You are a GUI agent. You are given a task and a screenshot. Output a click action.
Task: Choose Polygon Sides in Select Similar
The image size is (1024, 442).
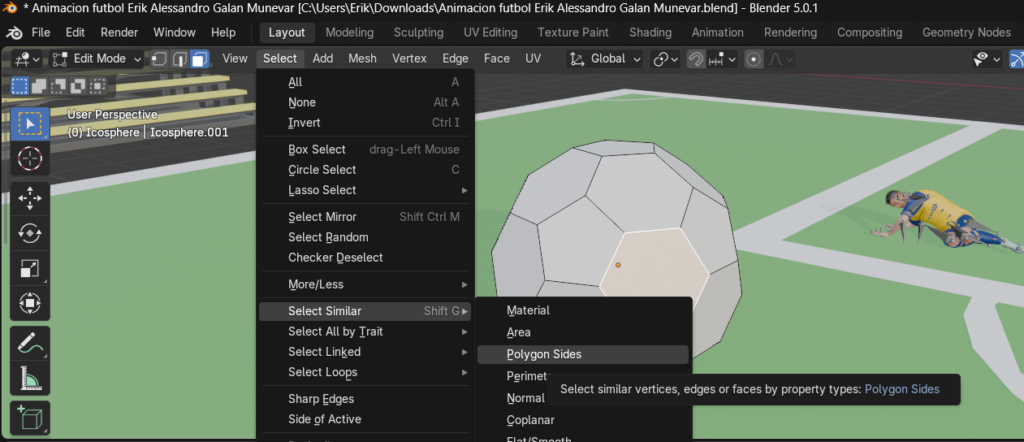pyautogui.click(x=583, y=355)
